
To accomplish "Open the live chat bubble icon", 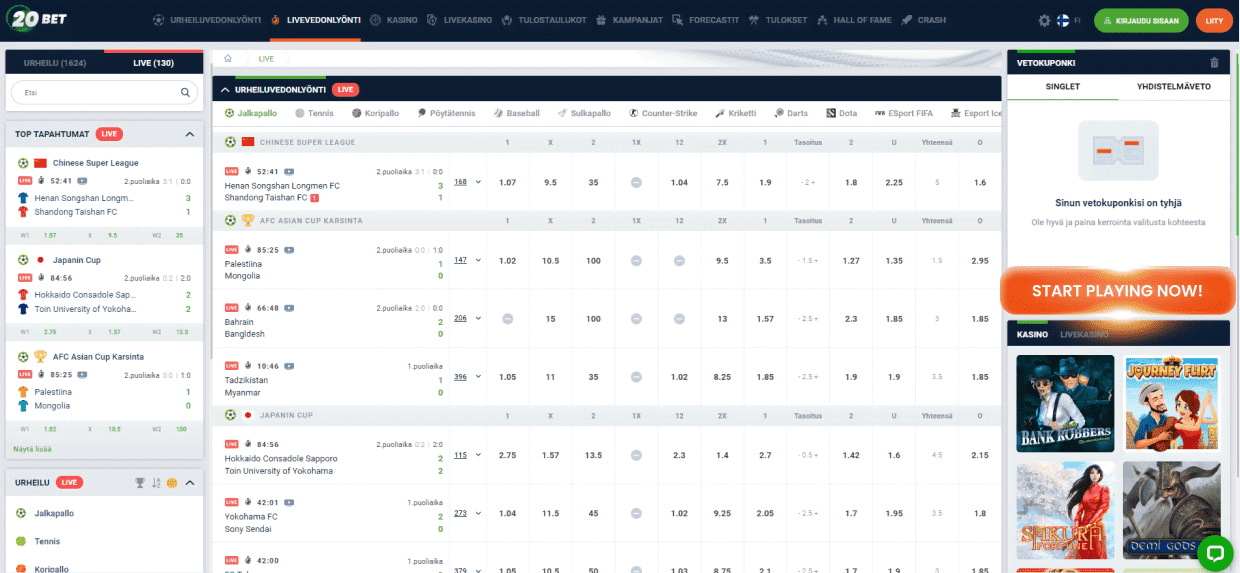I will coord(1215,551).
